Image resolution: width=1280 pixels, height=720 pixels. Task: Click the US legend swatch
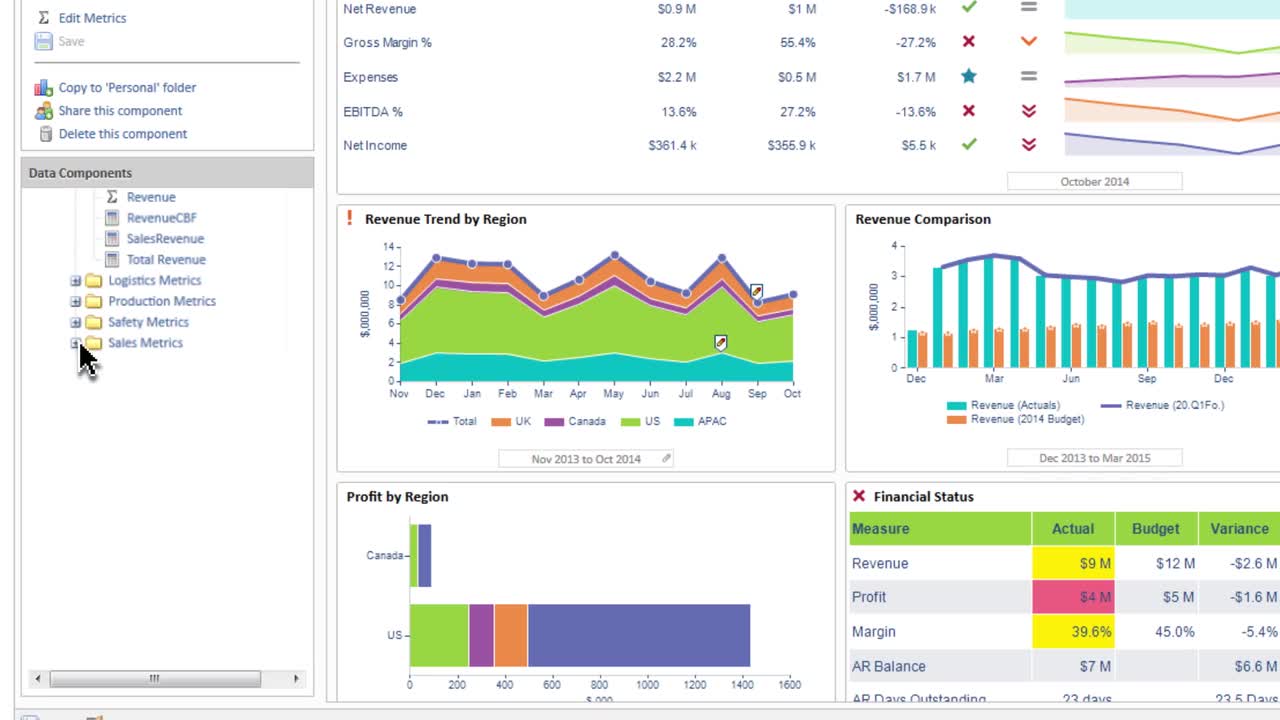630,422
